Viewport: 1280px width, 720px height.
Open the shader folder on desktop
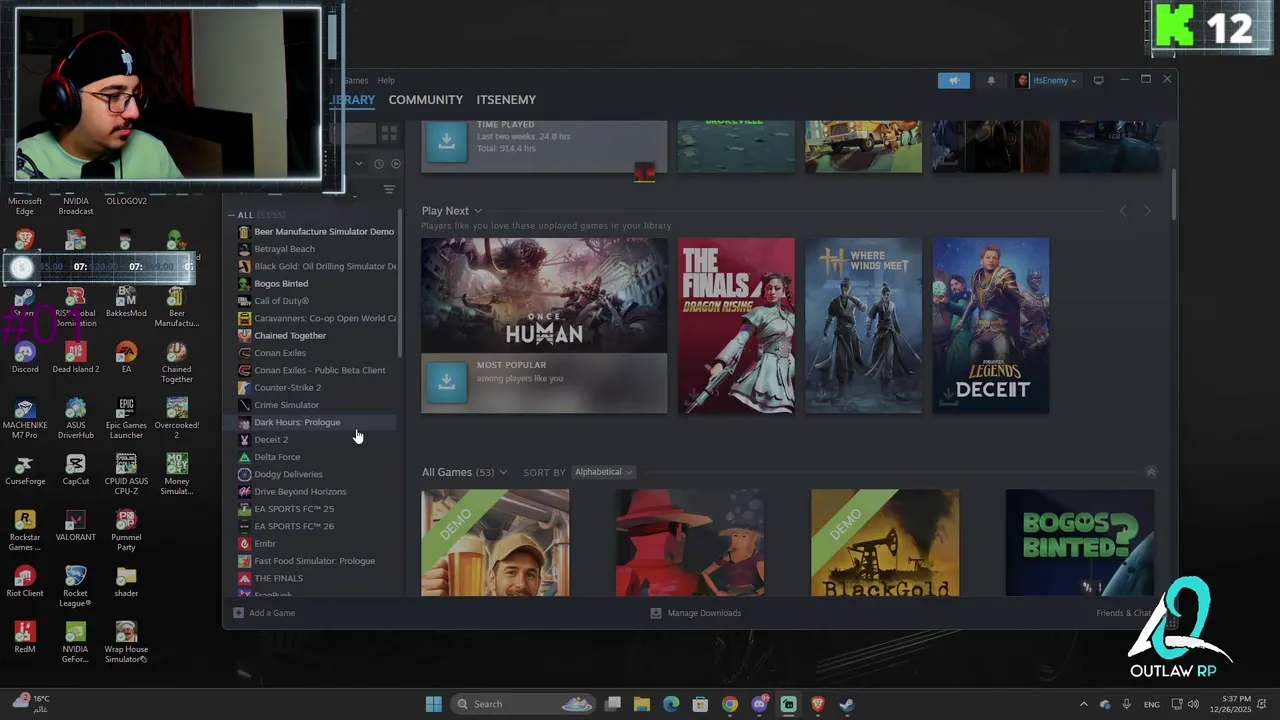126,582
